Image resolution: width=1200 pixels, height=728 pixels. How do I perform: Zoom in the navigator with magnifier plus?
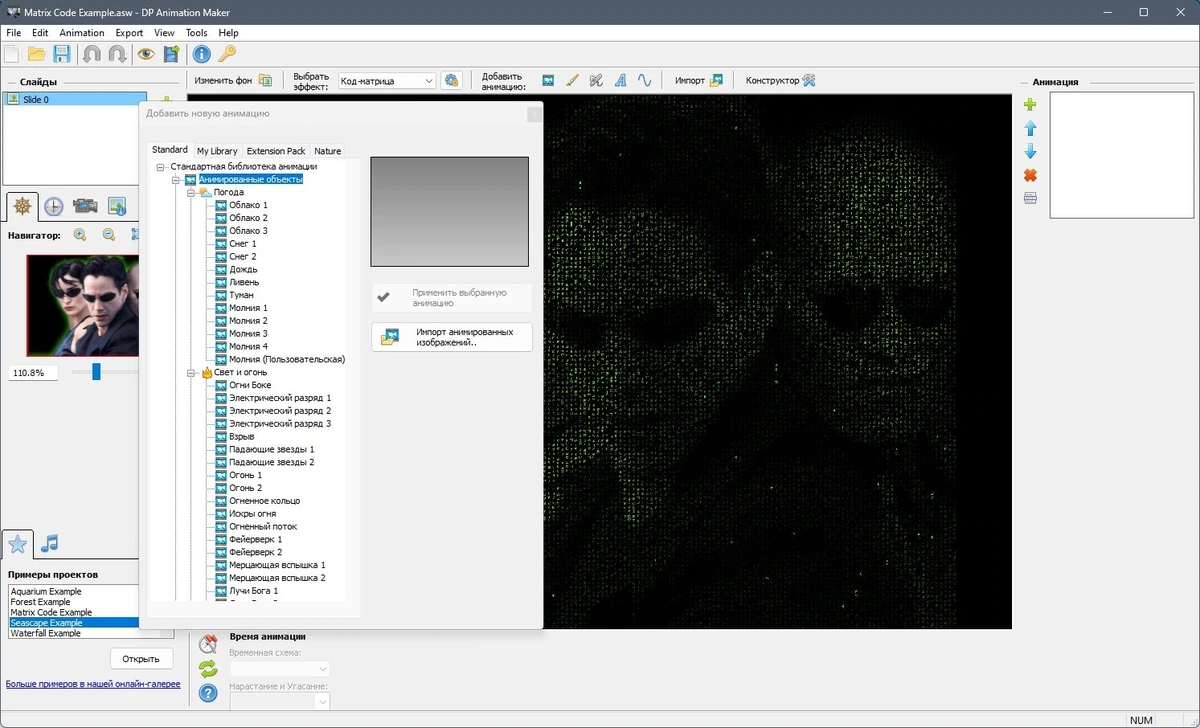pos(80,235)
